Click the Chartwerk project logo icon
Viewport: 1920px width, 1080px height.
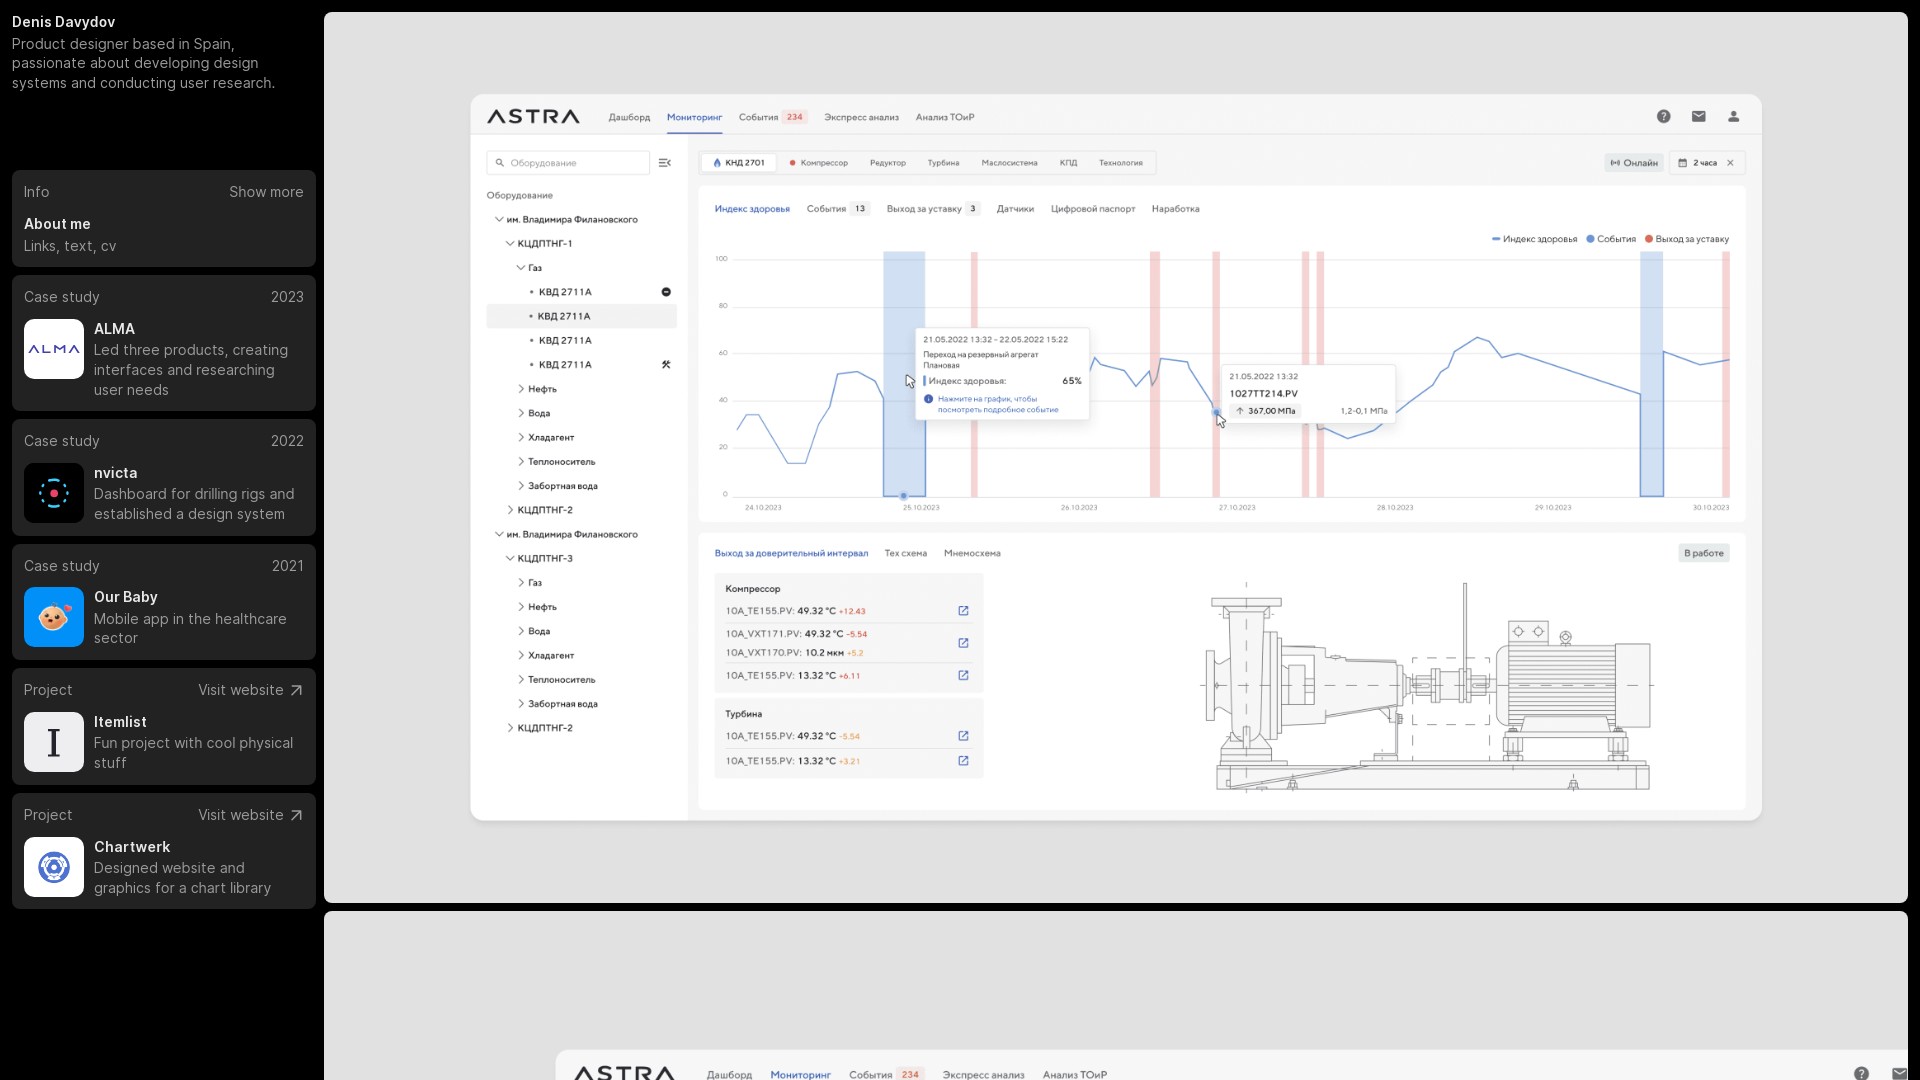pos(54,867)
